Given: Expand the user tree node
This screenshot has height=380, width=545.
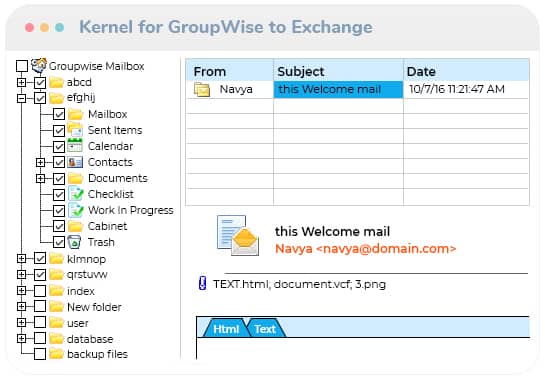Looking at the screenshot, I should pyautogui.click(x=22, y=322).
